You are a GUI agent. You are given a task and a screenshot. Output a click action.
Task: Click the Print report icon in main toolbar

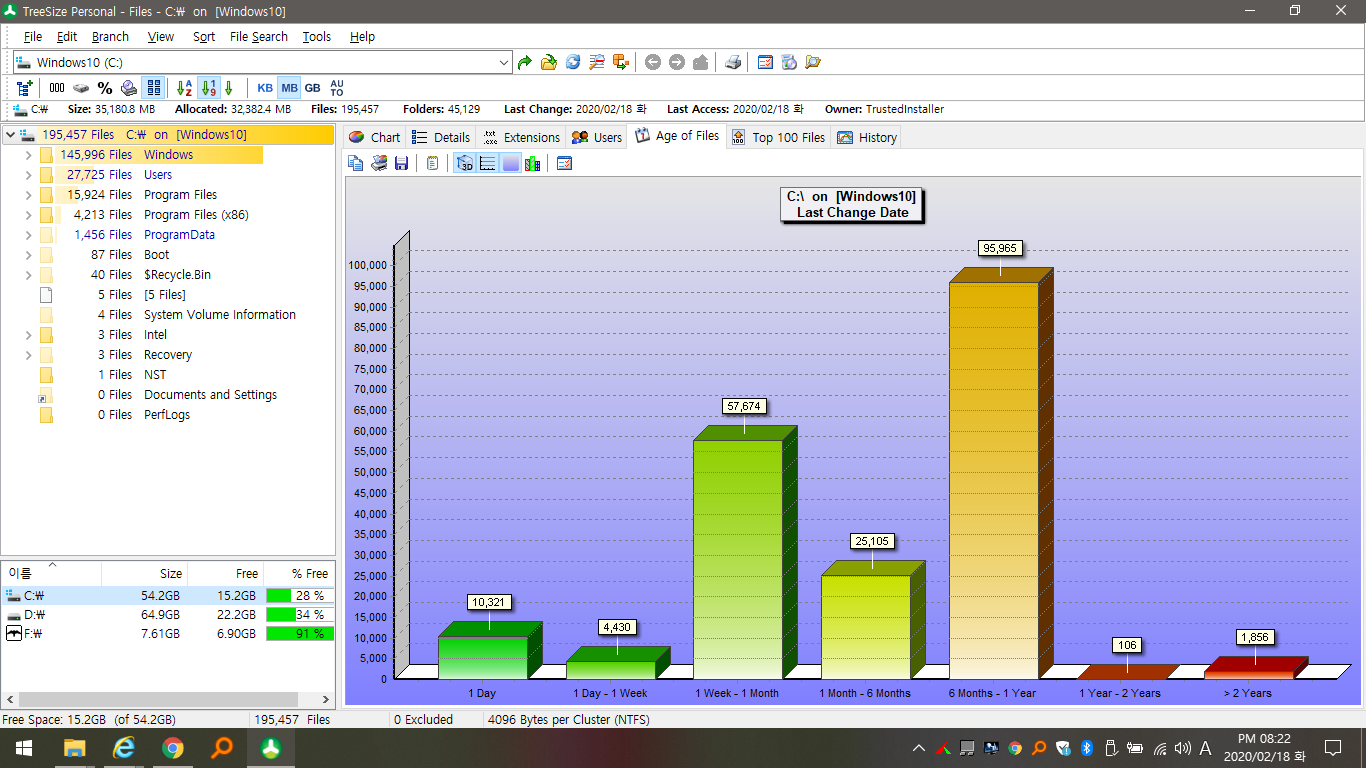click(733, 62)
